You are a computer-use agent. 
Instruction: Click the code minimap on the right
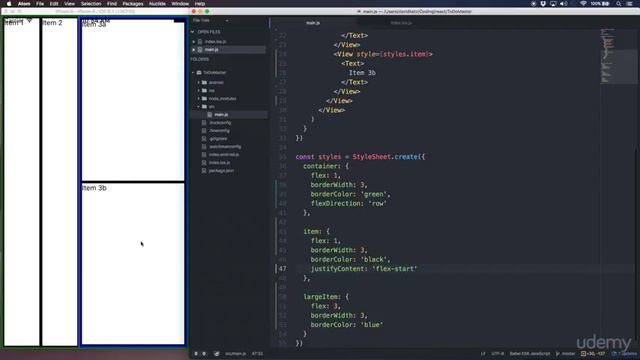click(x=617, y=55)
